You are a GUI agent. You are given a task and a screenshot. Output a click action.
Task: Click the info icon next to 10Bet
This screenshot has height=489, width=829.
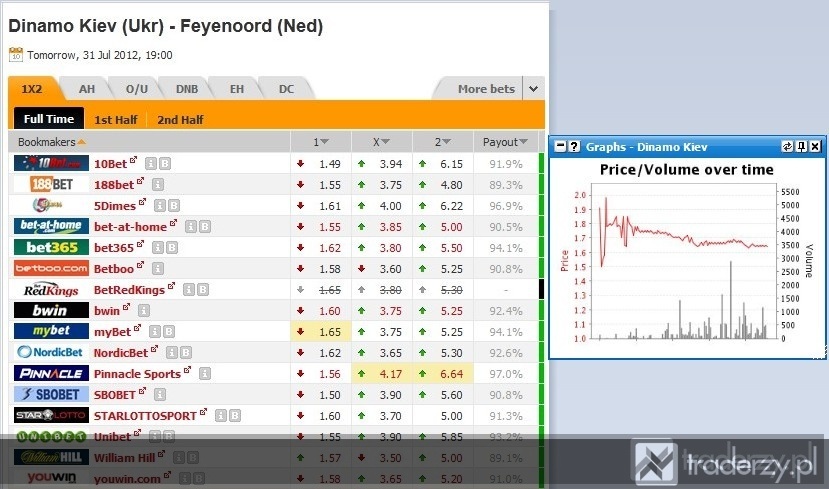click(x=151, y=164)
